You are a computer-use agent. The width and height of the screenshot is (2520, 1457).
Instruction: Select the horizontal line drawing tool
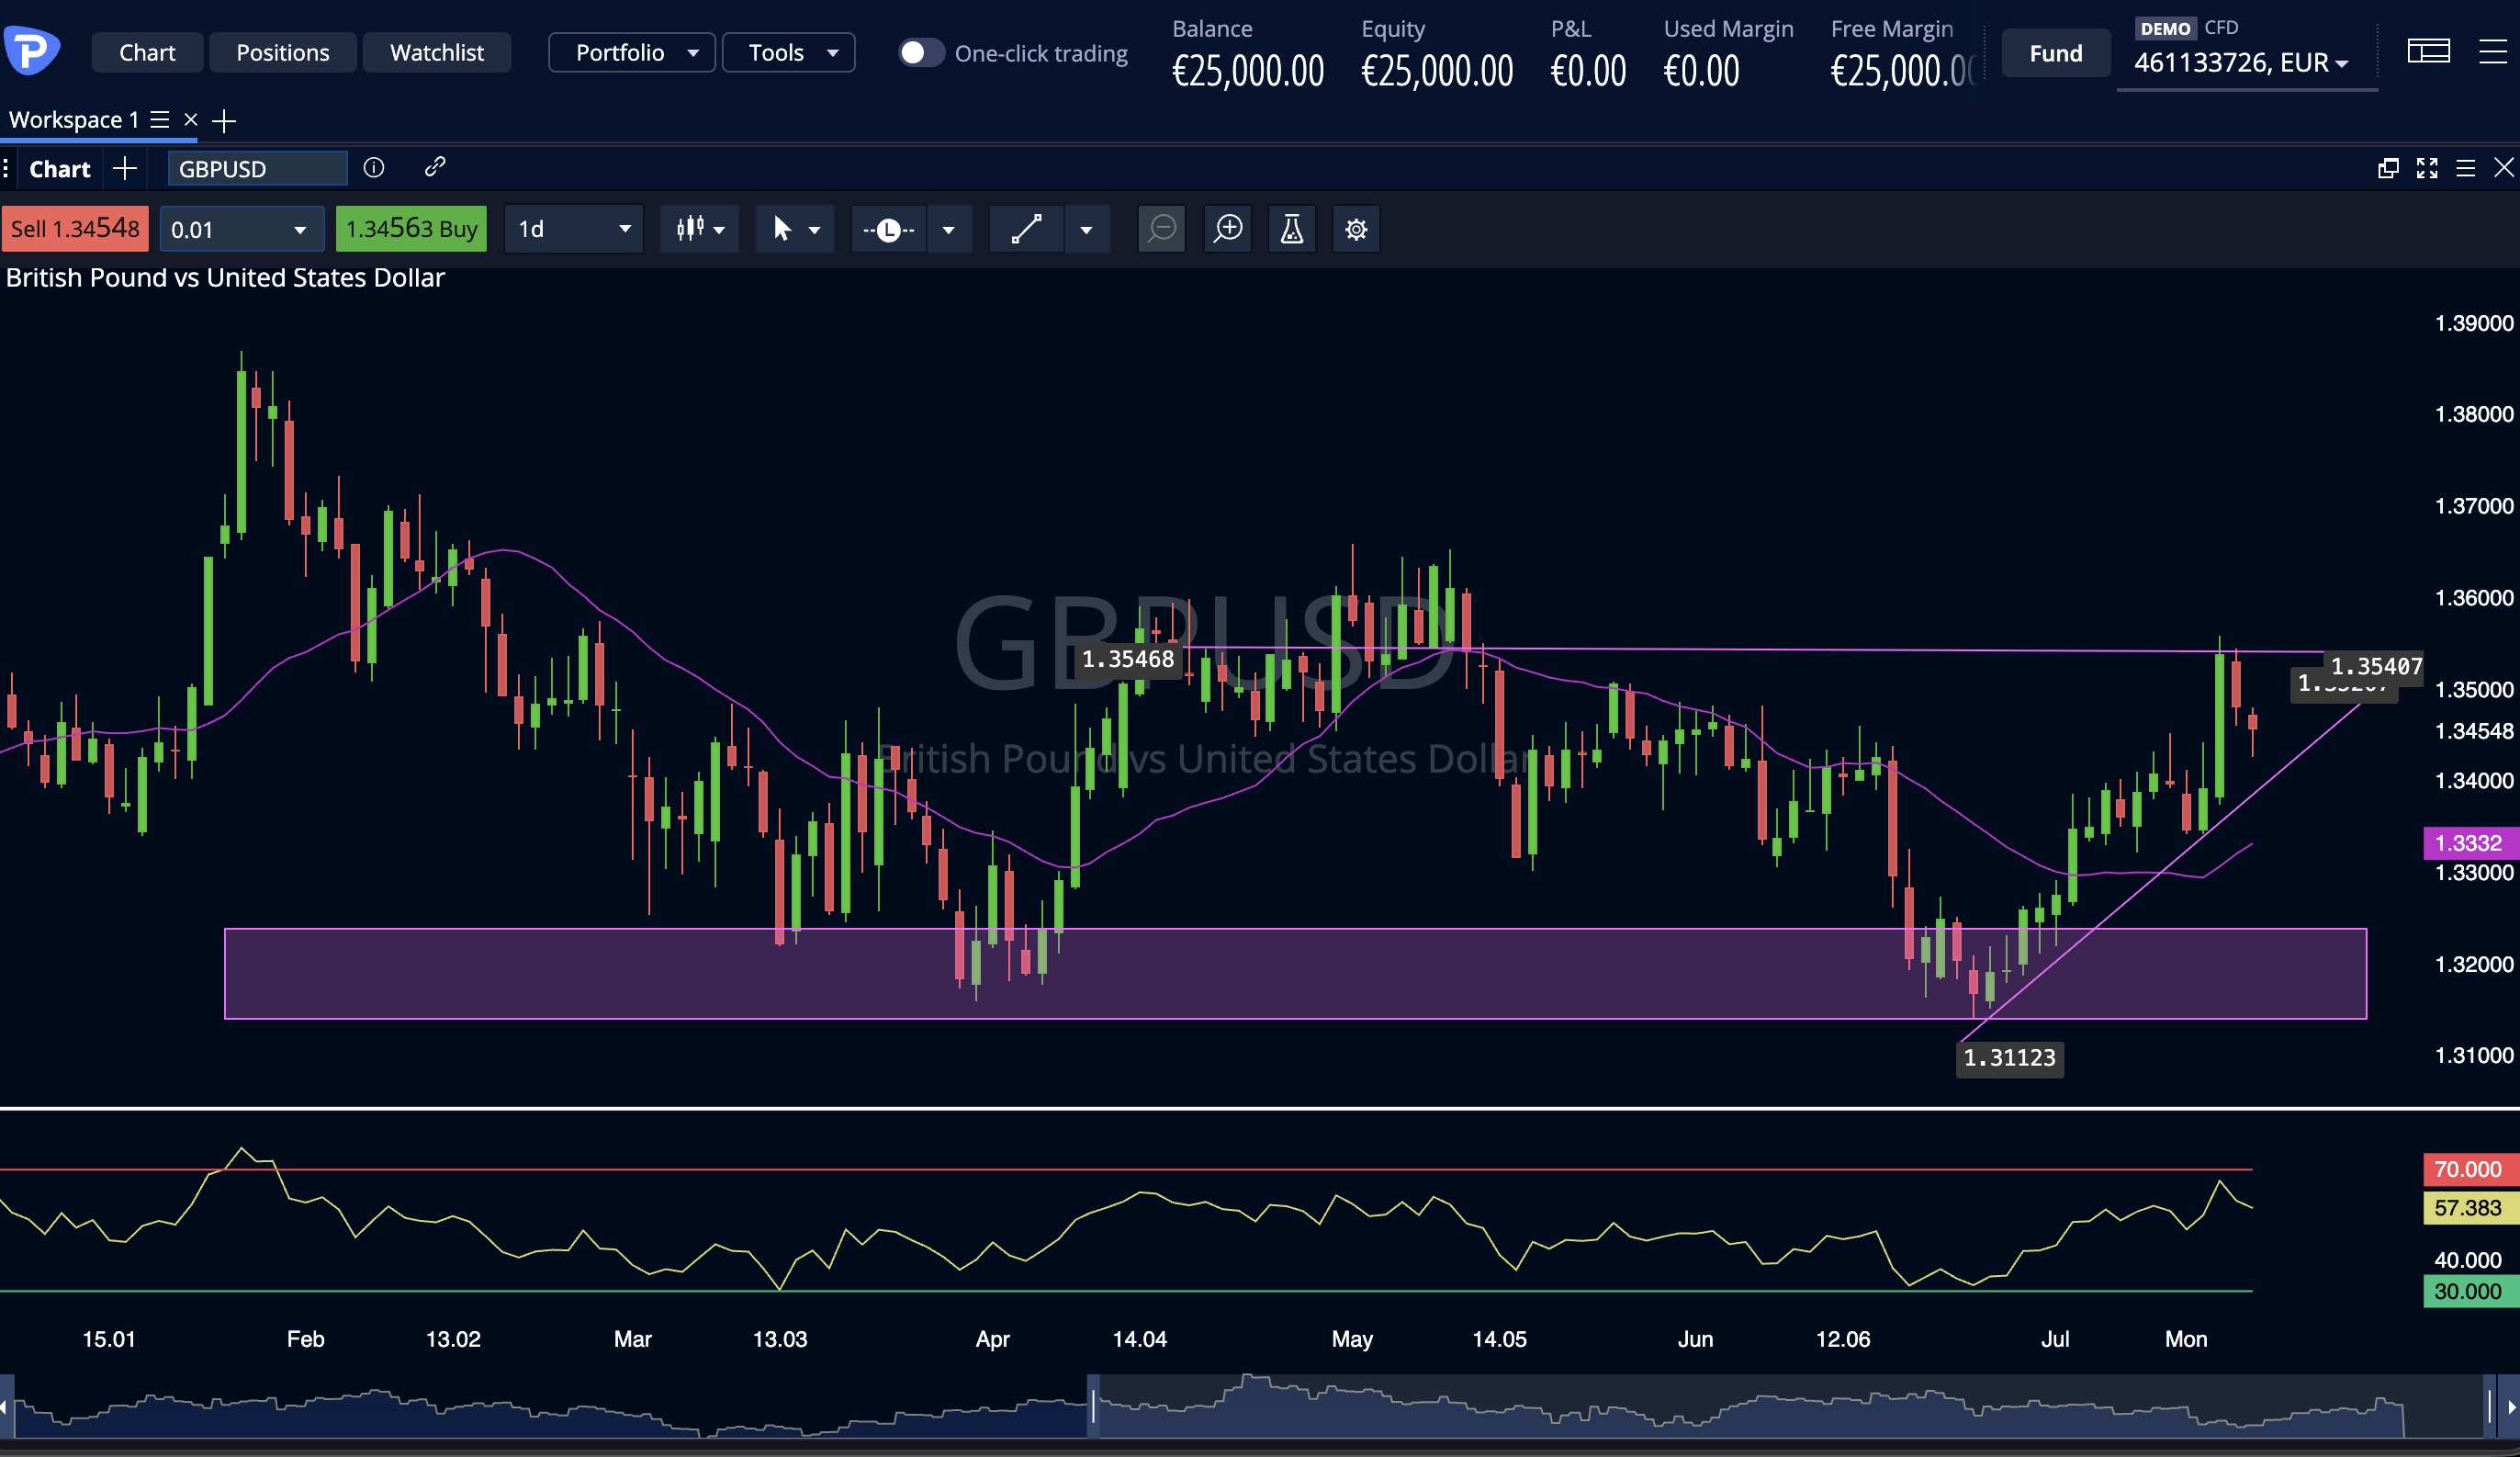click(888, 230)
